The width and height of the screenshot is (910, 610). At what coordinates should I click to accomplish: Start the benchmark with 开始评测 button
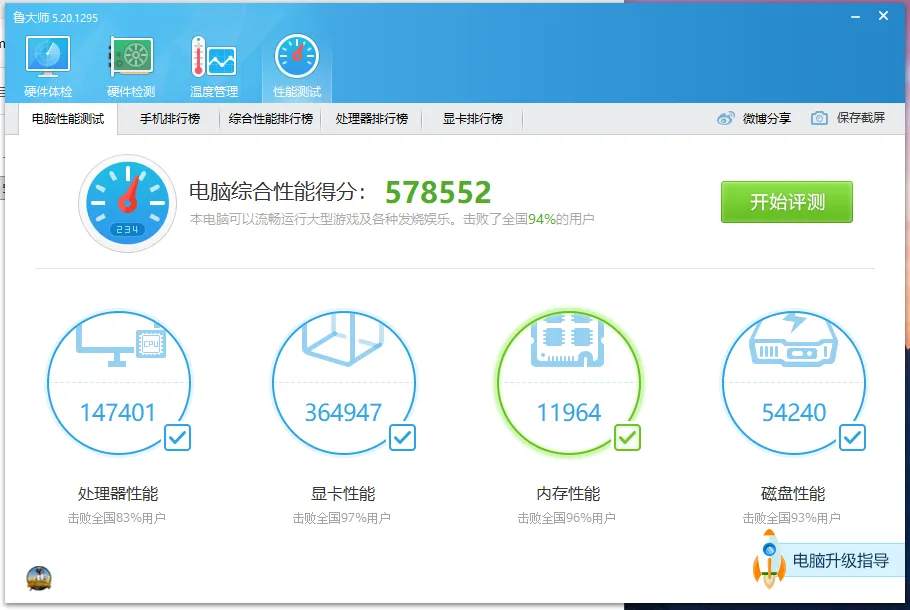786,202
